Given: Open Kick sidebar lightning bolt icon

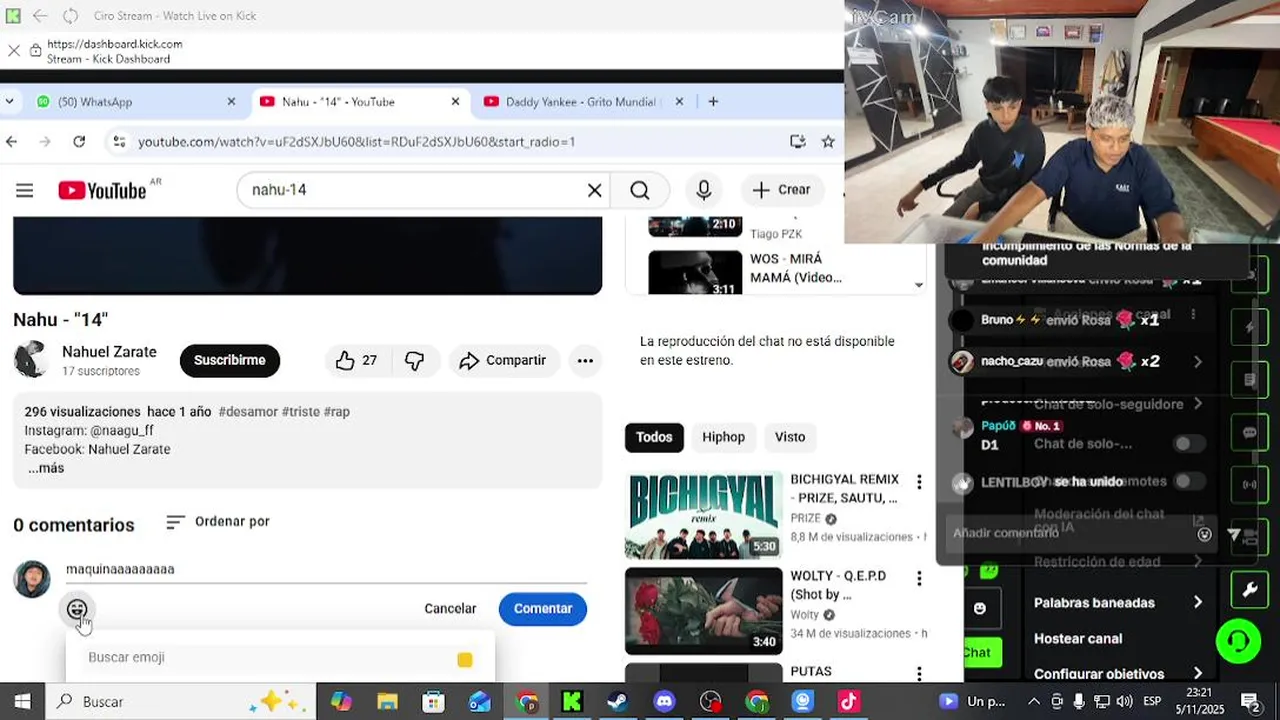Looking at the screenshot, I should pos(1249,327).
